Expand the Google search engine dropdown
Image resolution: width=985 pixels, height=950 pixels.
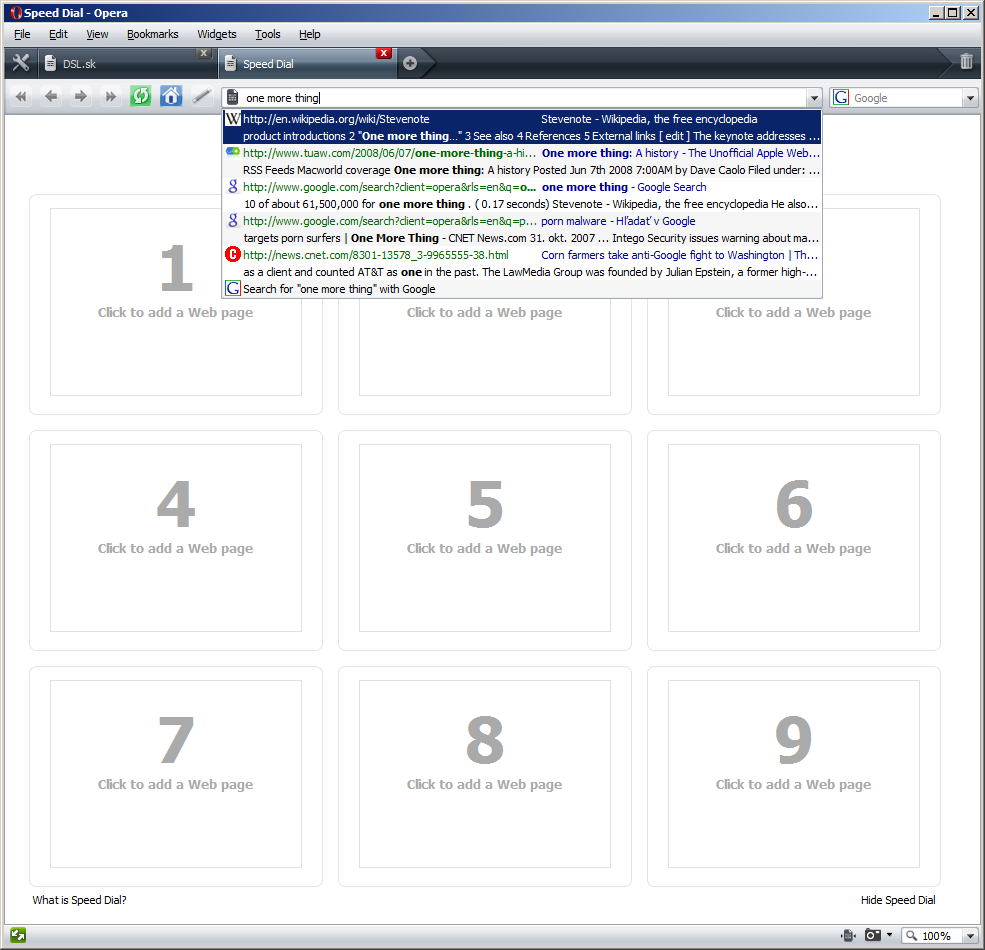pos(971,98)
